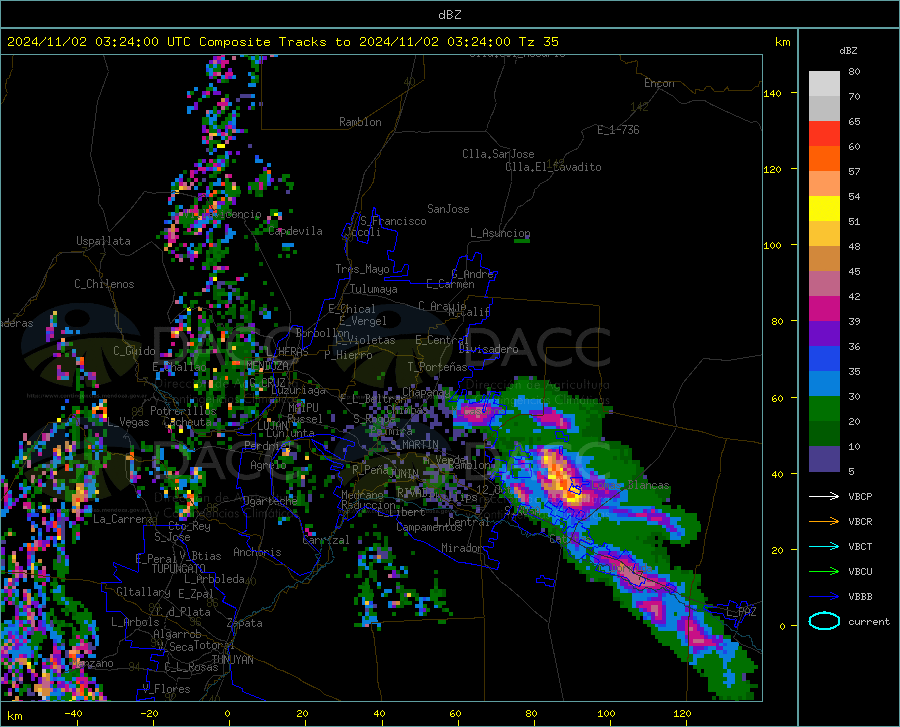Click the Clla.SanJose label
Screen dimensions: 900x727
coord(498,154)
